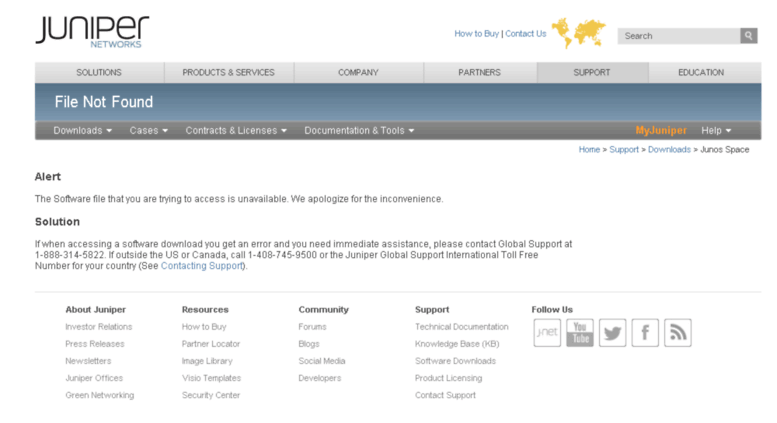Open Contact Support footer link

click(x=445, y=395)
